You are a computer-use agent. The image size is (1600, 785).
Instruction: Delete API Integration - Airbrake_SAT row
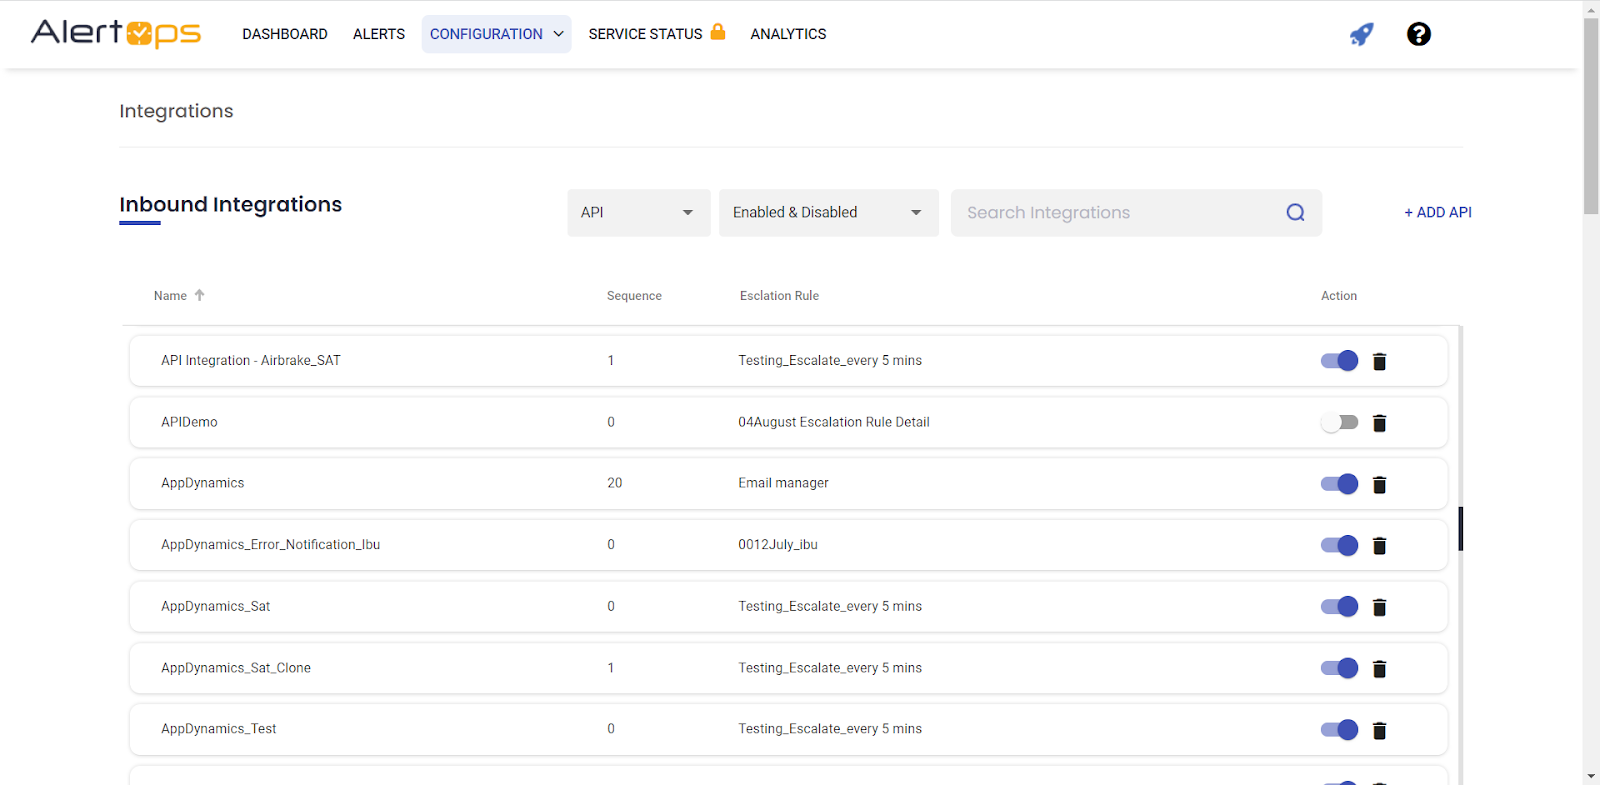click(1379, 361)
